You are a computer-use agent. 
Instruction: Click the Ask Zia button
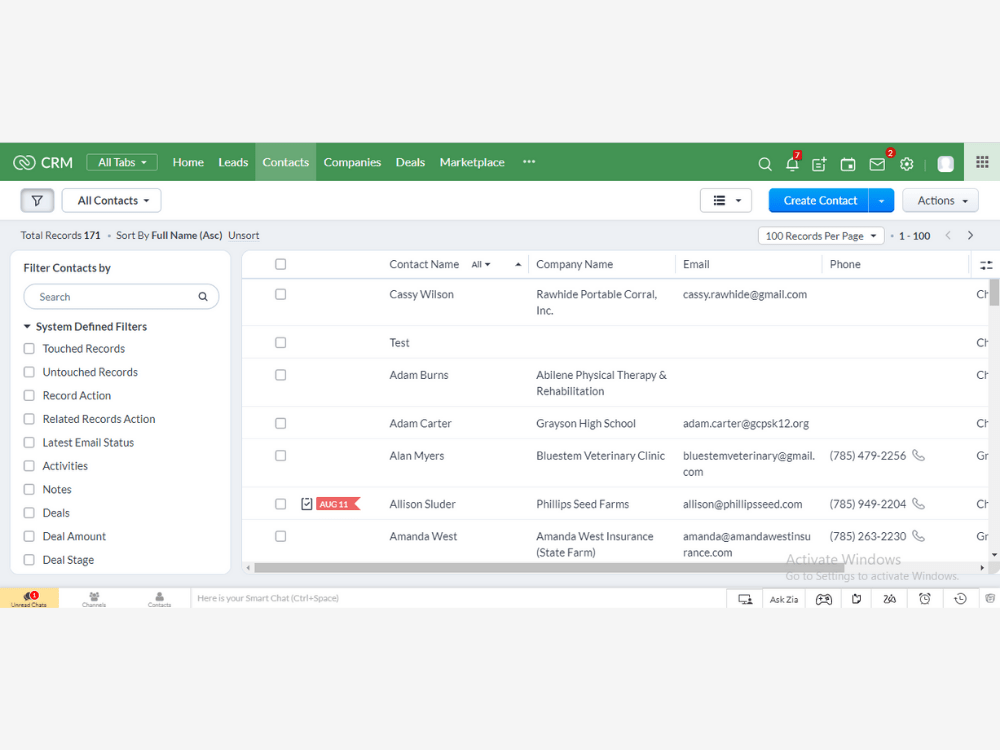pyautogui.click(x=784, y=599)
